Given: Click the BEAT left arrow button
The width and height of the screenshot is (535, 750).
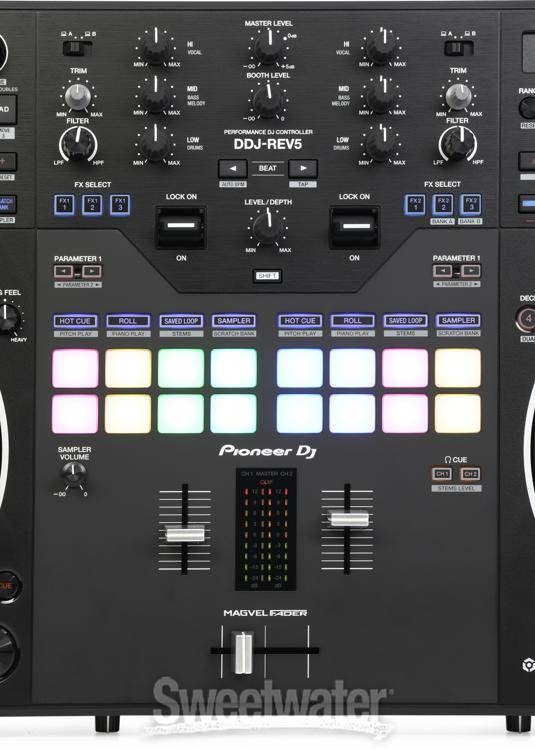Looking at the screenshot, I should click(x=233, y=168).
